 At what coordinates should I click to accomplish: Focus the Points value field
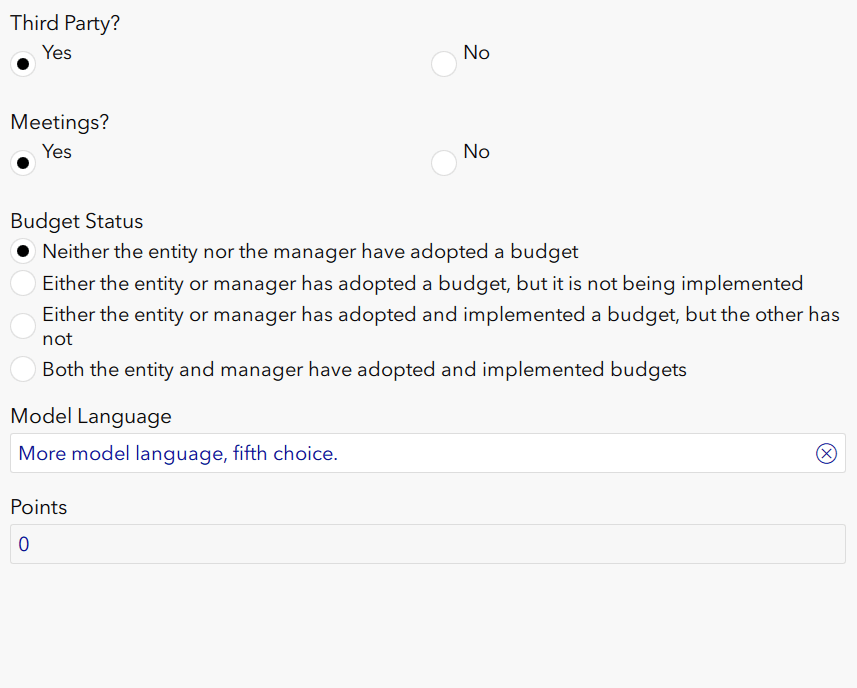[x=427, y=545]
